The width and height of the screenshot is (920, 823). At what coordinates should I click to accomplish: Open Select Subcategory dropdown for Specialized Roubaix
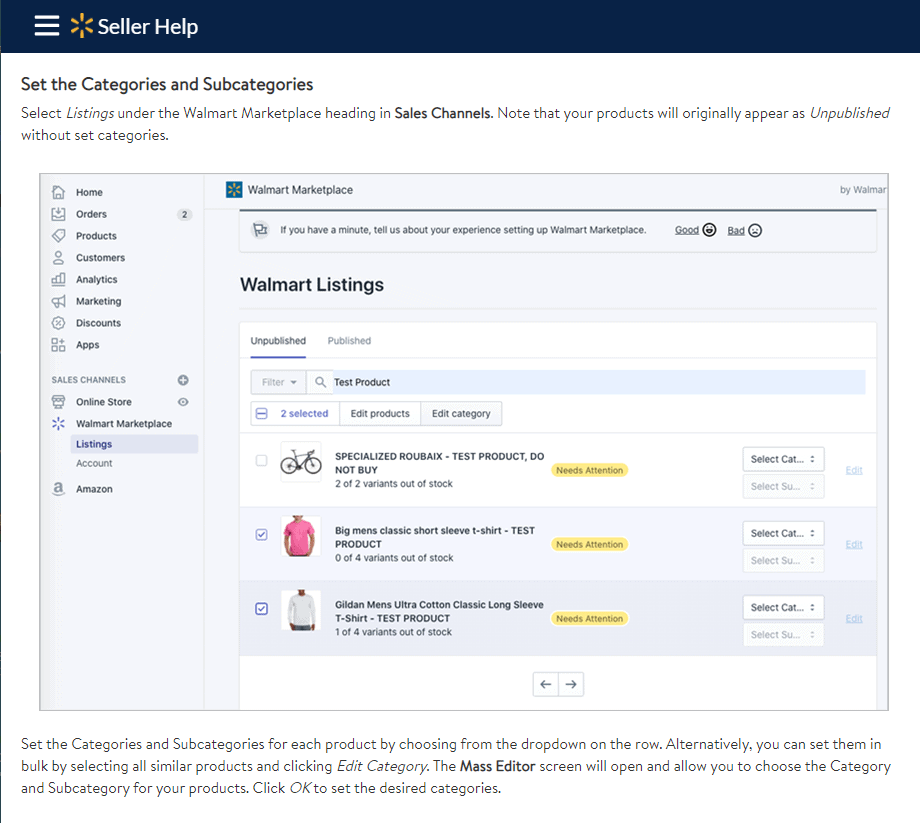coord(783,486)
